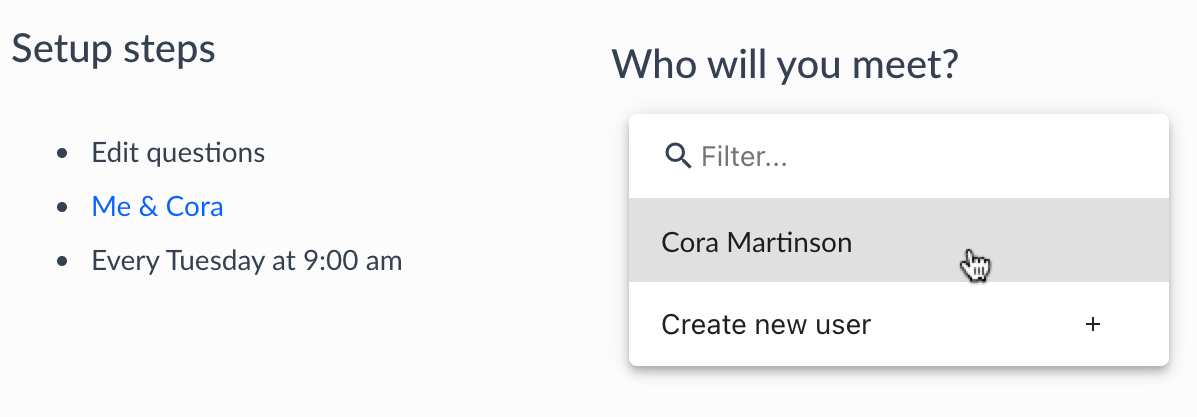Choose the Create new user option

pyautogui.click(x=766, y=325)
